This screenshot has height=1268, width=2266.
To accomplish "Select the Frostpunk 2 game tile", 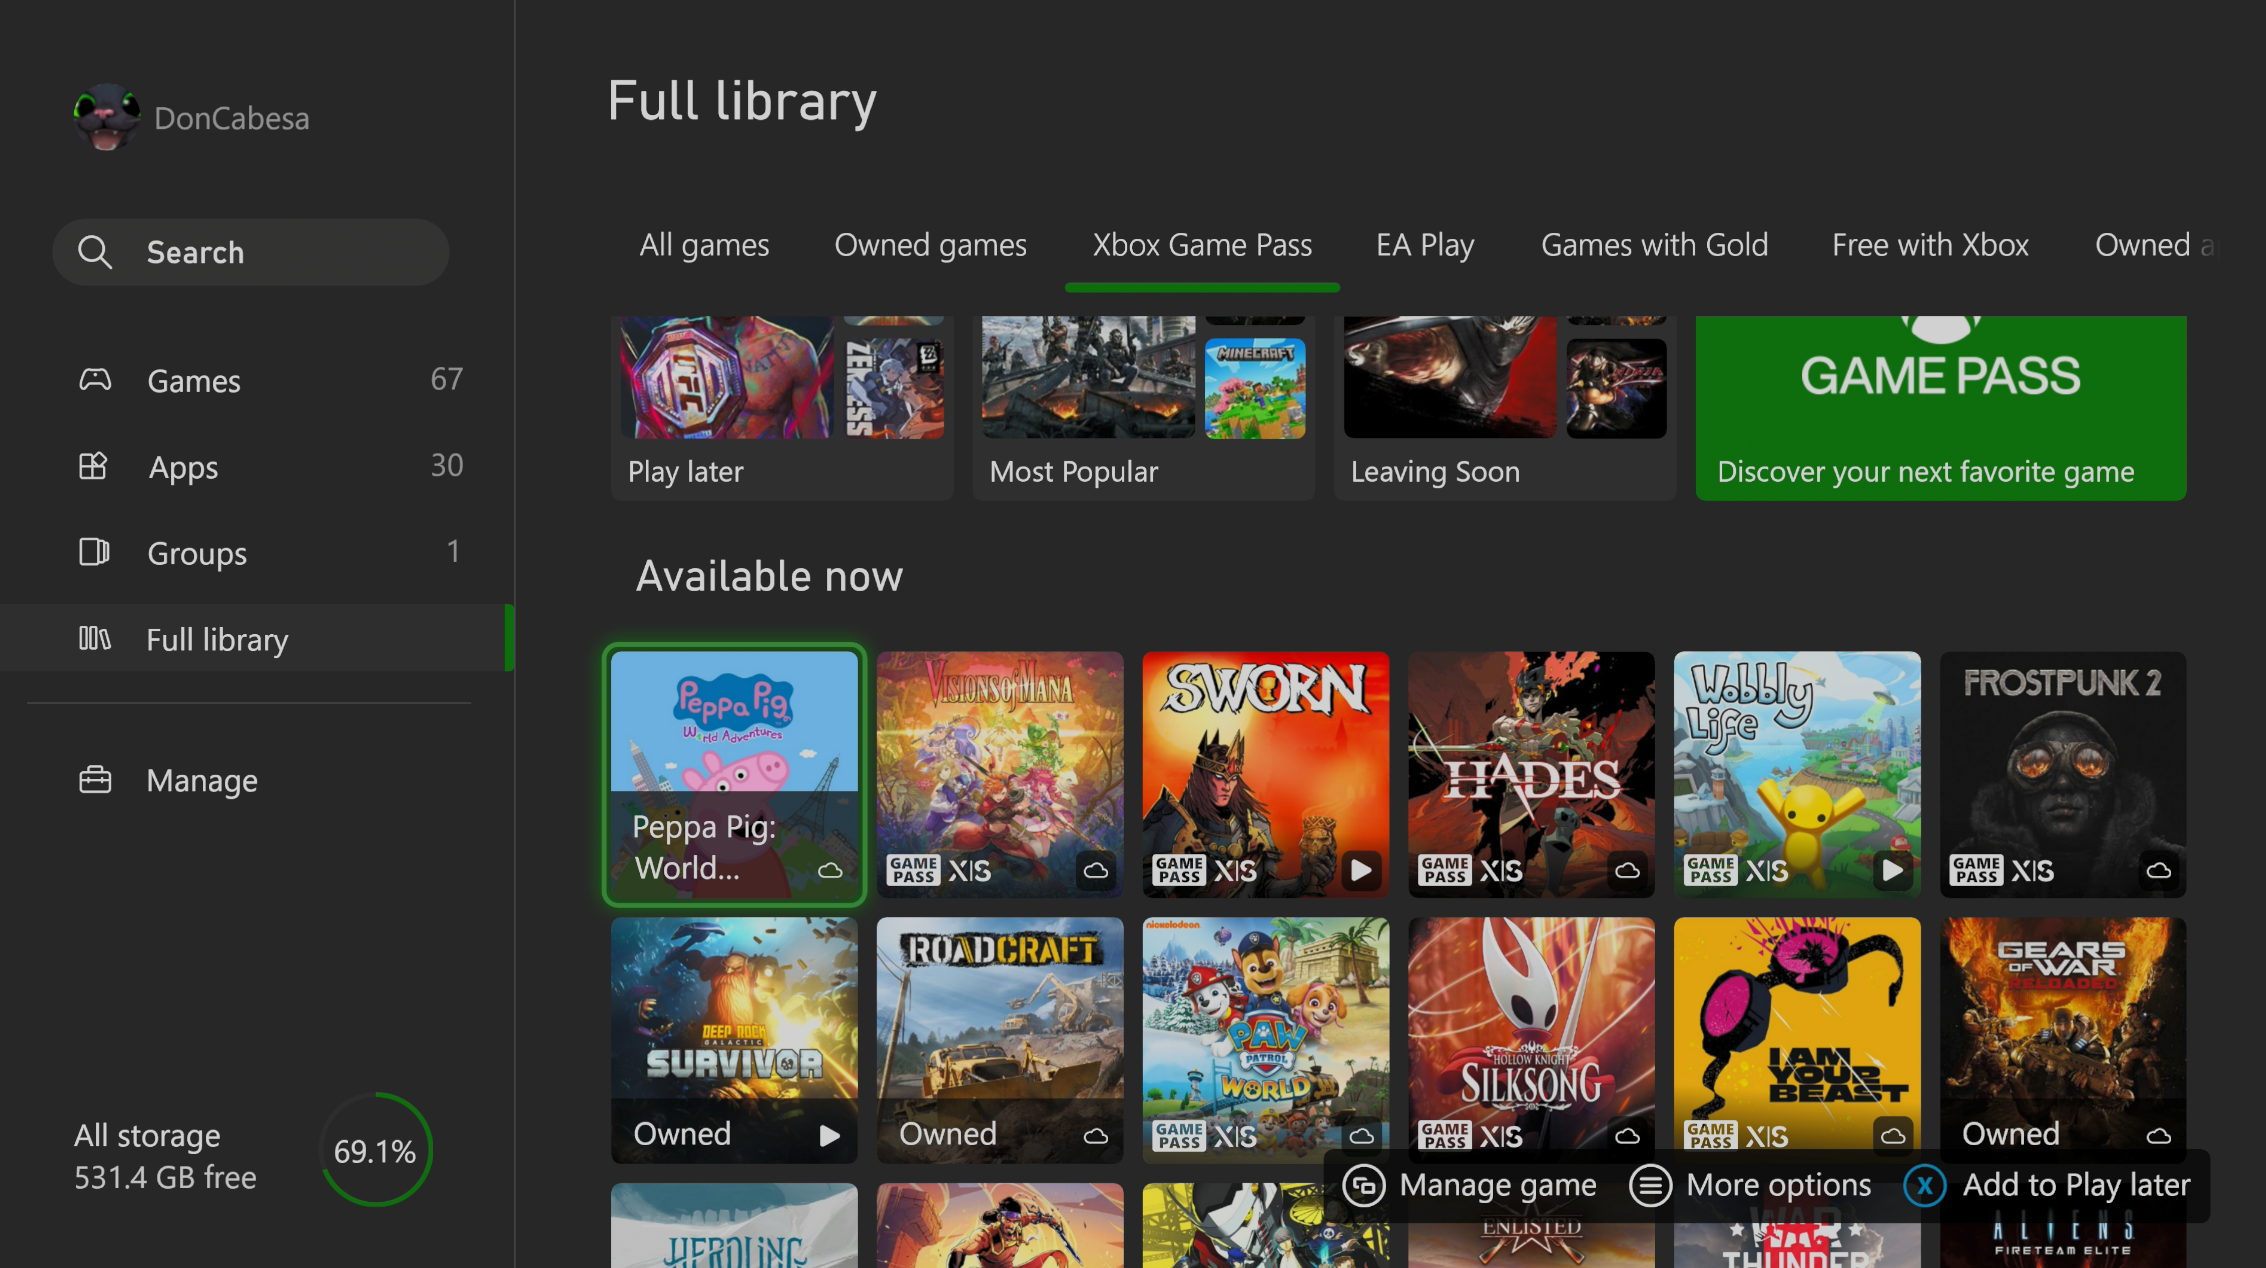I will pos(2062,774).
